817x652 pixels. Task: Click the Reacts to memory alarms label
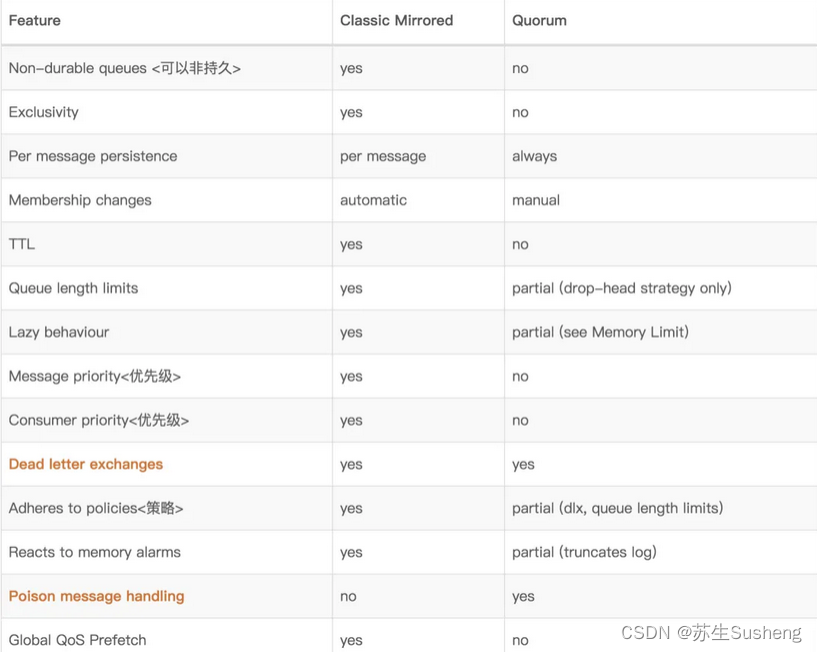click(x=95, y=552)
